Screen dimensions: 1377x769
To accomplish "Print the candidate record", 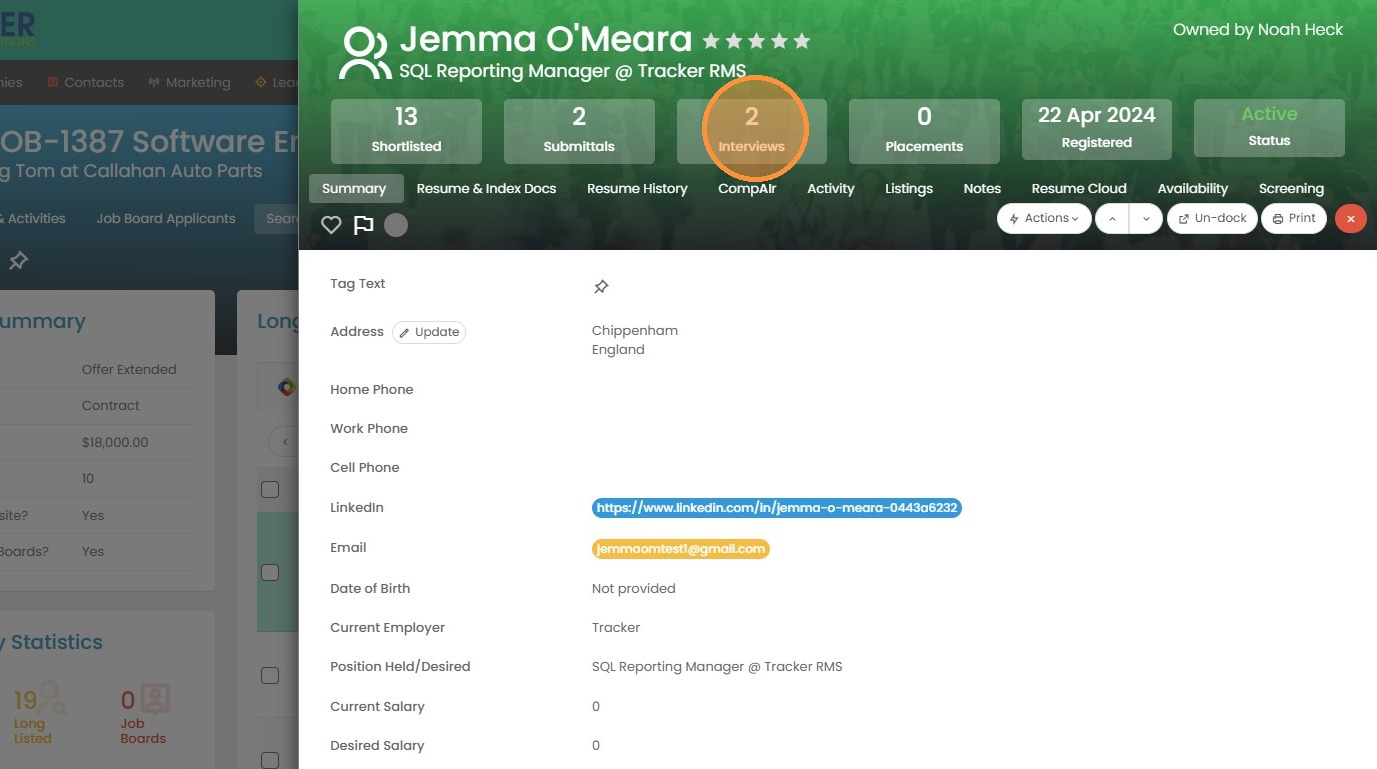I will [1294, 219].
